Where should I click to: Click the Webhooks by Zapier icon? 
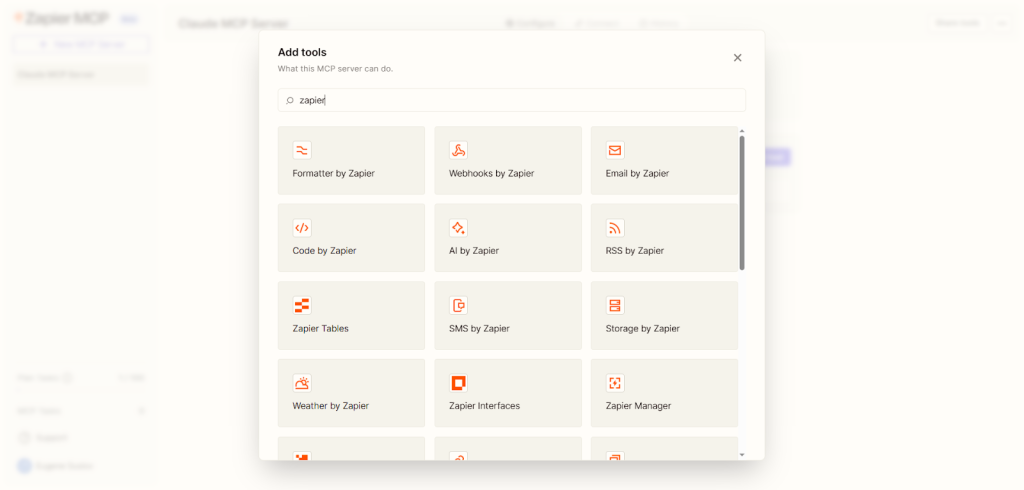click(x=459, y=150)
